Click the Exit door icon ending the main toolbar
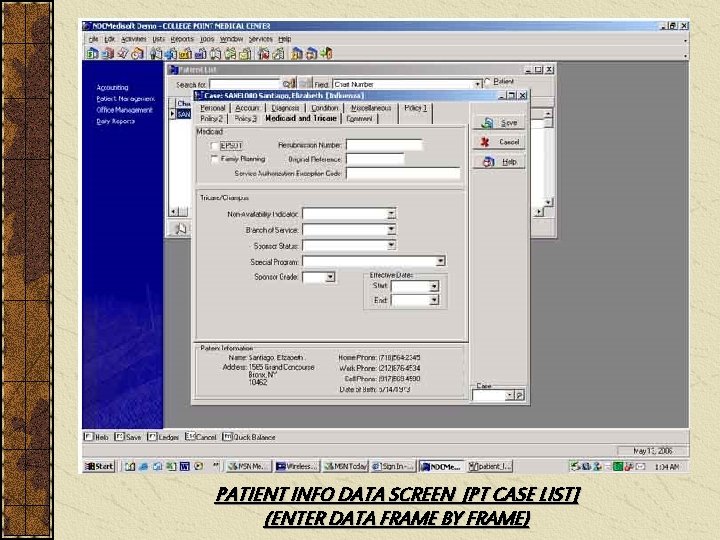This screenshot has width=720, height=540. [326, 53]
